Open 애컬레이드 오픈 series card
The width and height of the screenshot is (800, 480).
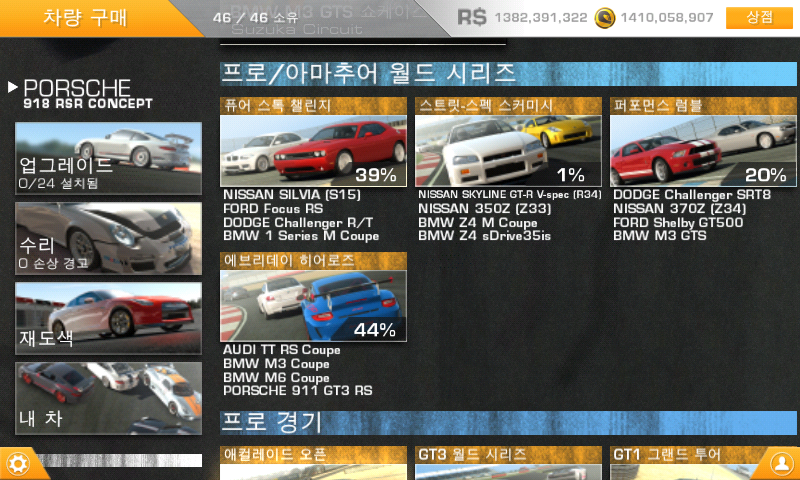click(313, 463)
